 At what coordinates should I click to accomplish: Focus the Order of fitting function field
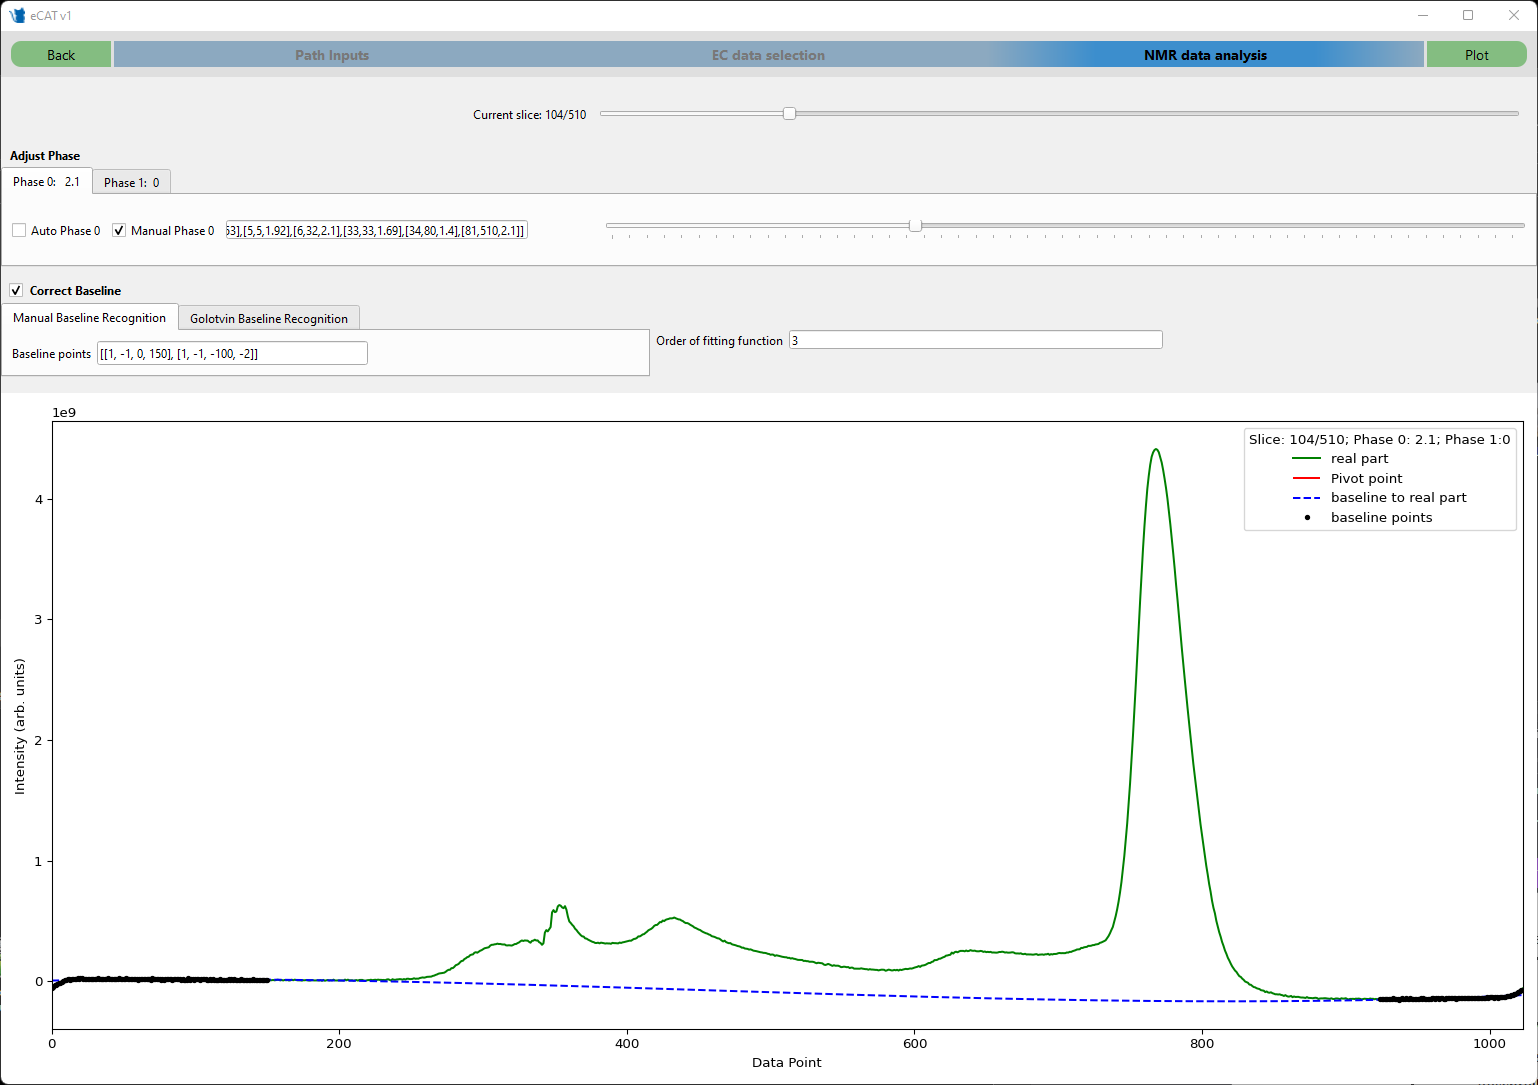click(975, 341)
